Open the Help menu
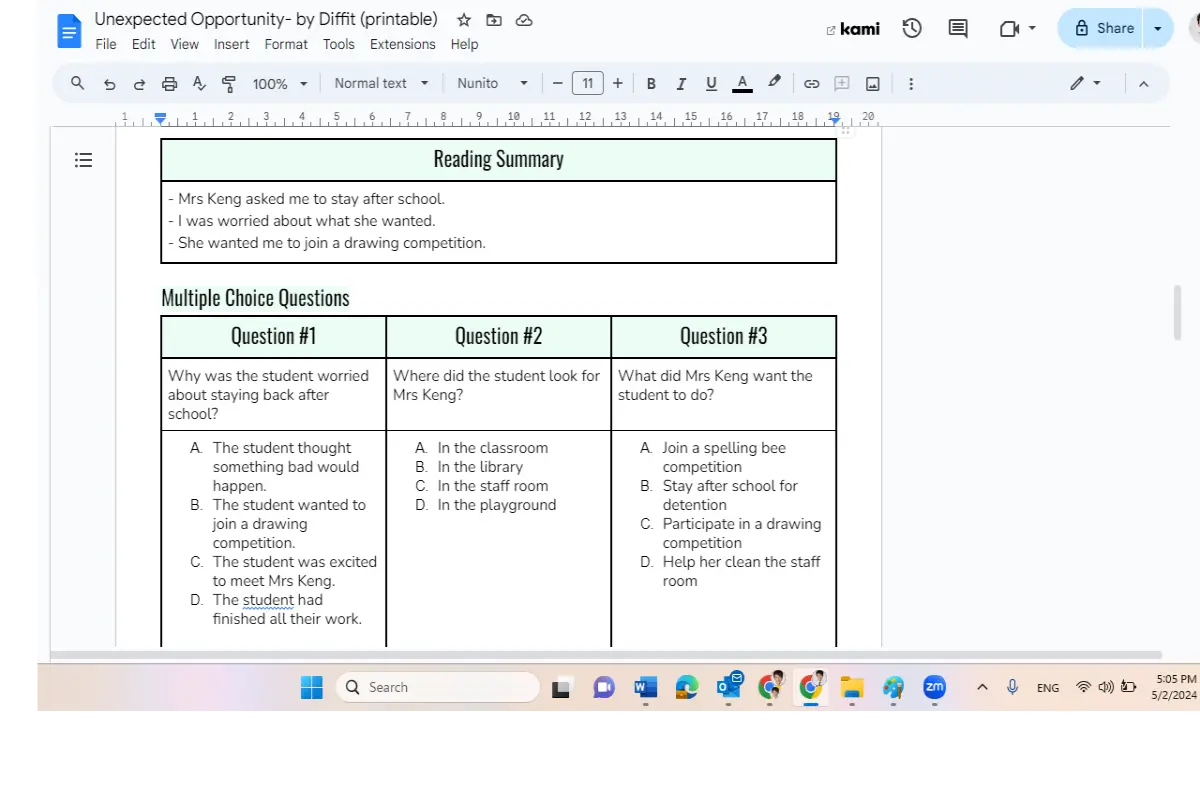The height and width of the screenshot is (800, 1200). pyautogui.click(x=464, y=44)
